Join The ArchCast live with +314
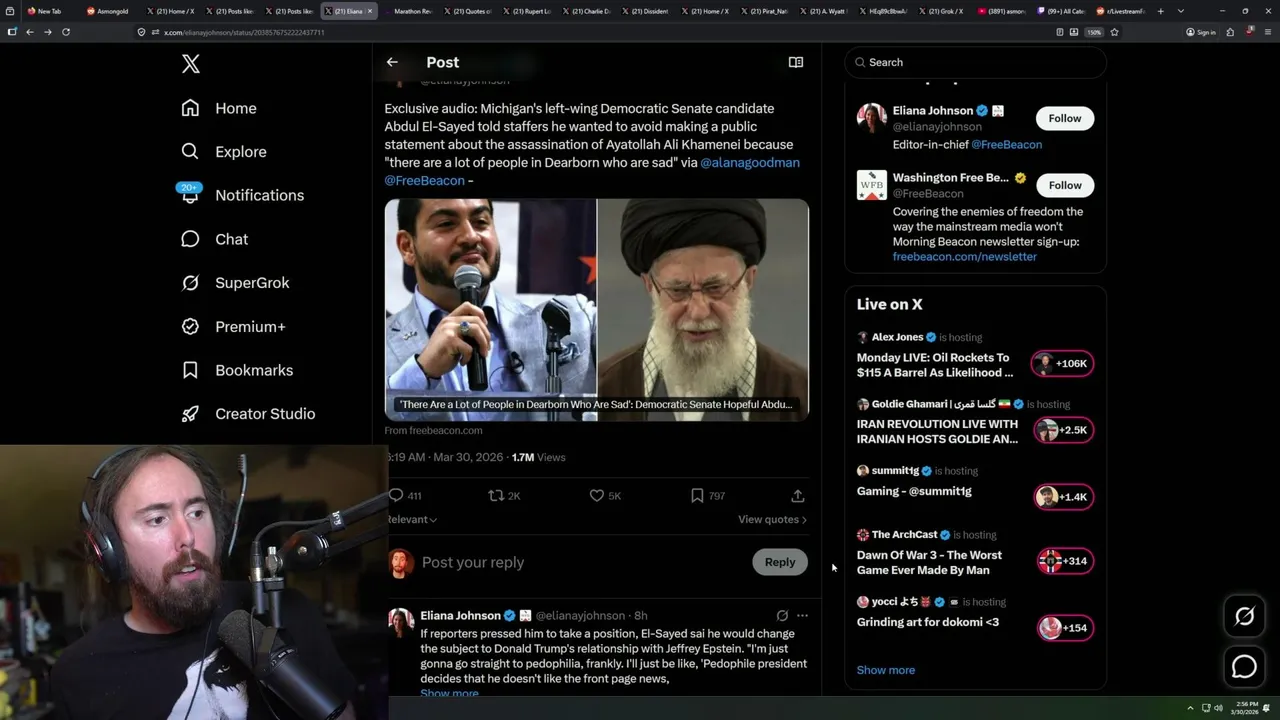Screen dimensions: 1280x720 pos(1064,561)
